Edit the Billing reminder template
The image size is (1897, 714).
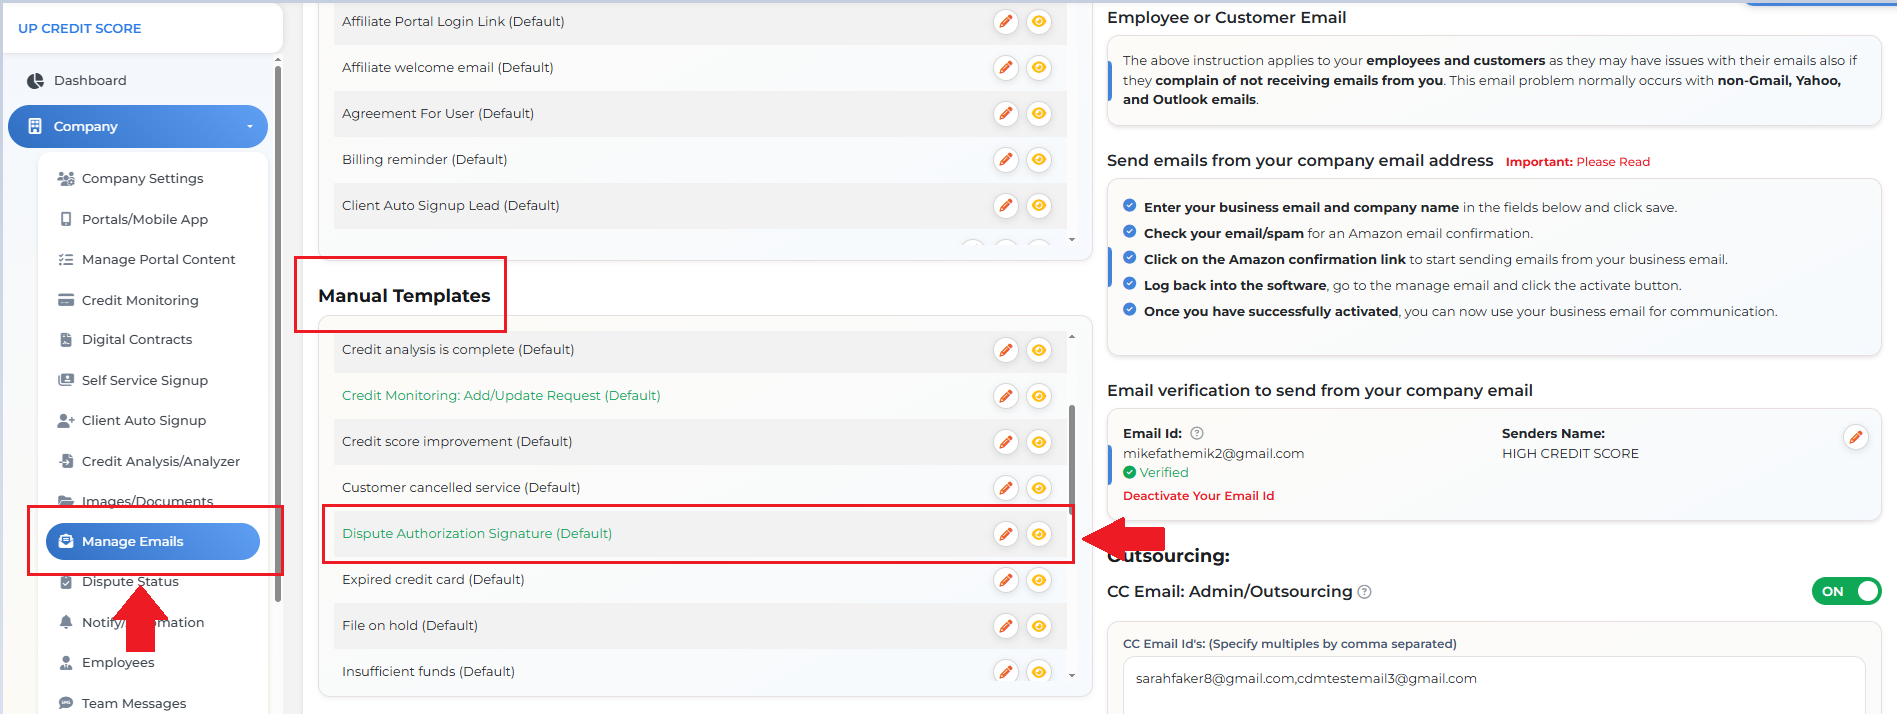click(x=1006, y=159)
